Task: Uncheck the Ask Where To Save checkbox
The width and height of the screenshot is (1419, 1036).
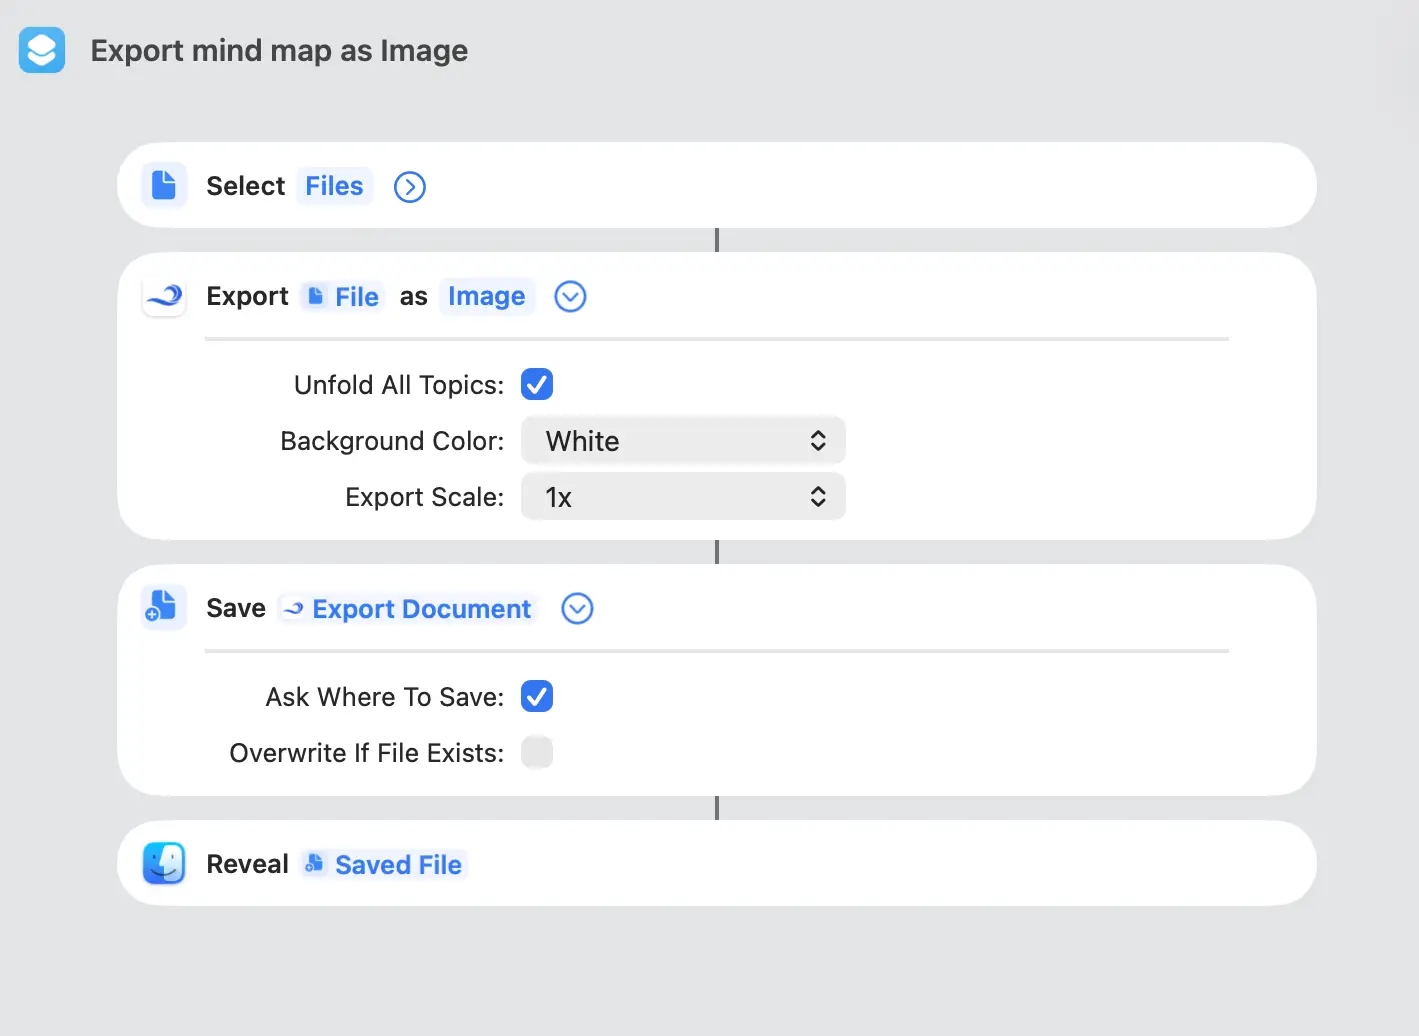Action: (537, 696)
